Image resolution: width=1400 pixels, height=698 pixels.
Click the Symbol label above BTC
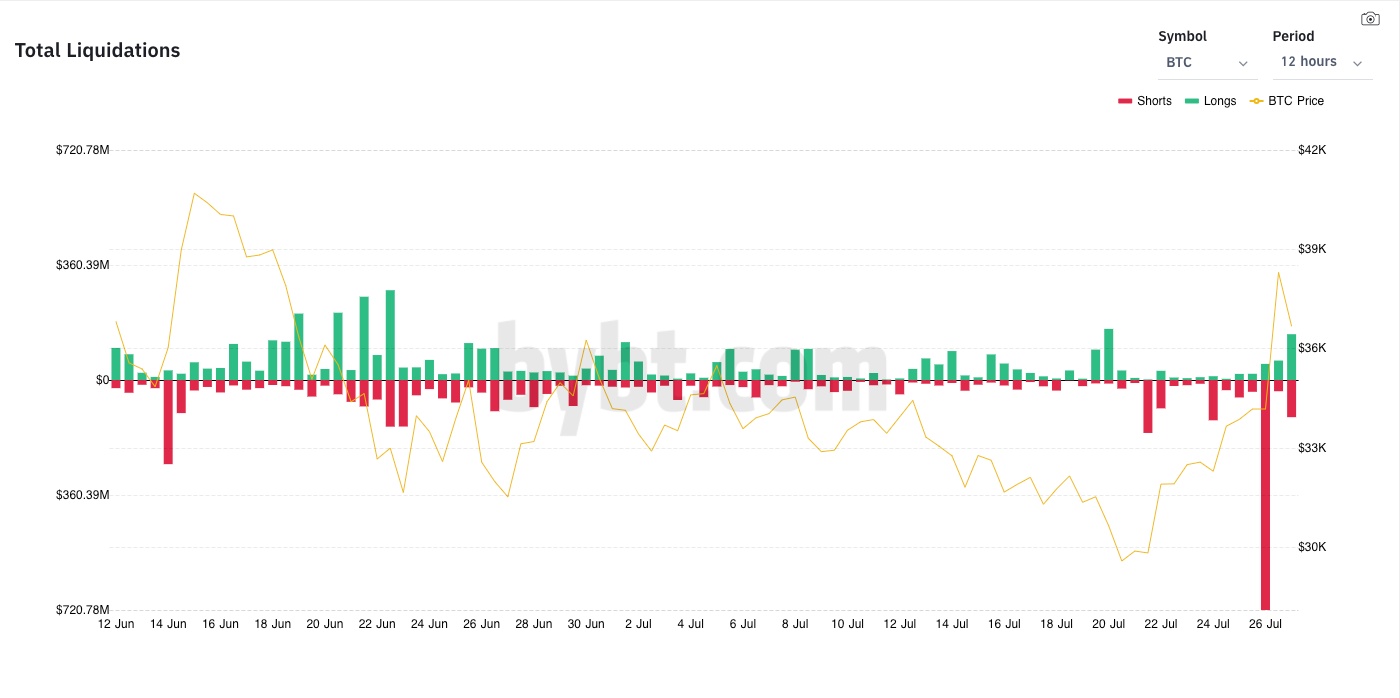(x=1182, y=36)
